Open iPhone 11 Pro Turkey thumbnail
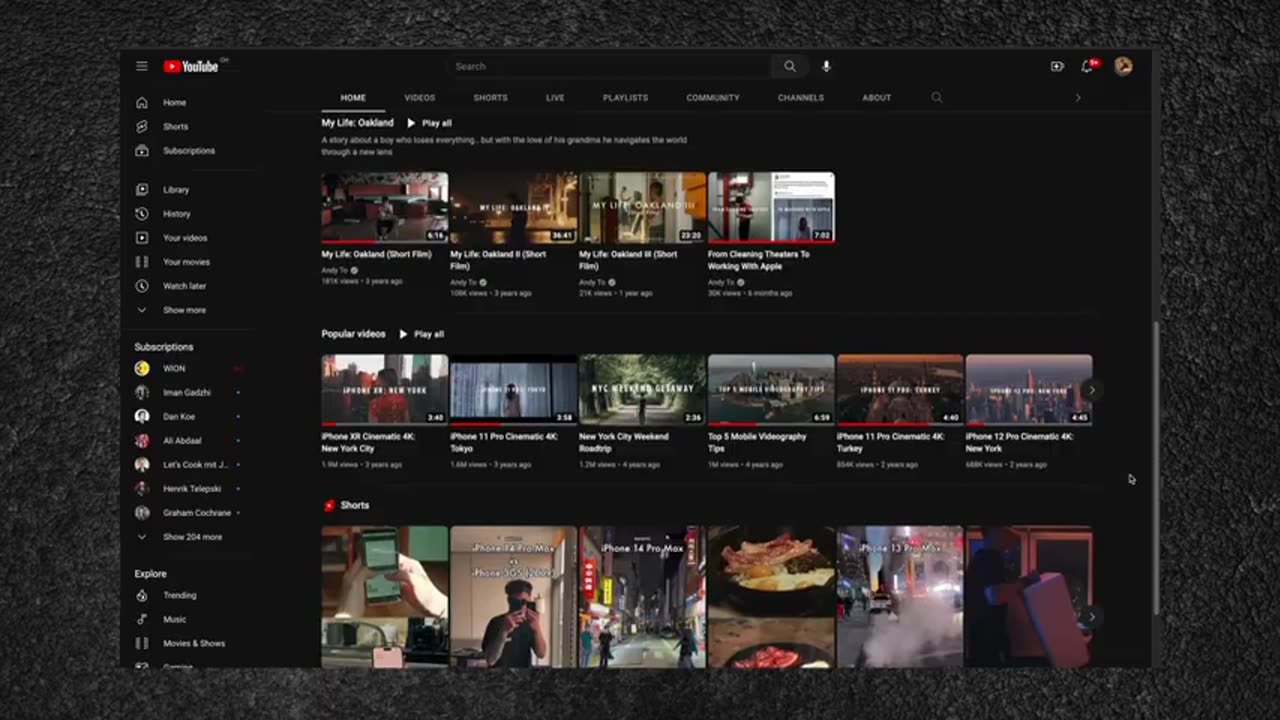The width and height of the screenshot is (1280, 720). pos(900,389)
